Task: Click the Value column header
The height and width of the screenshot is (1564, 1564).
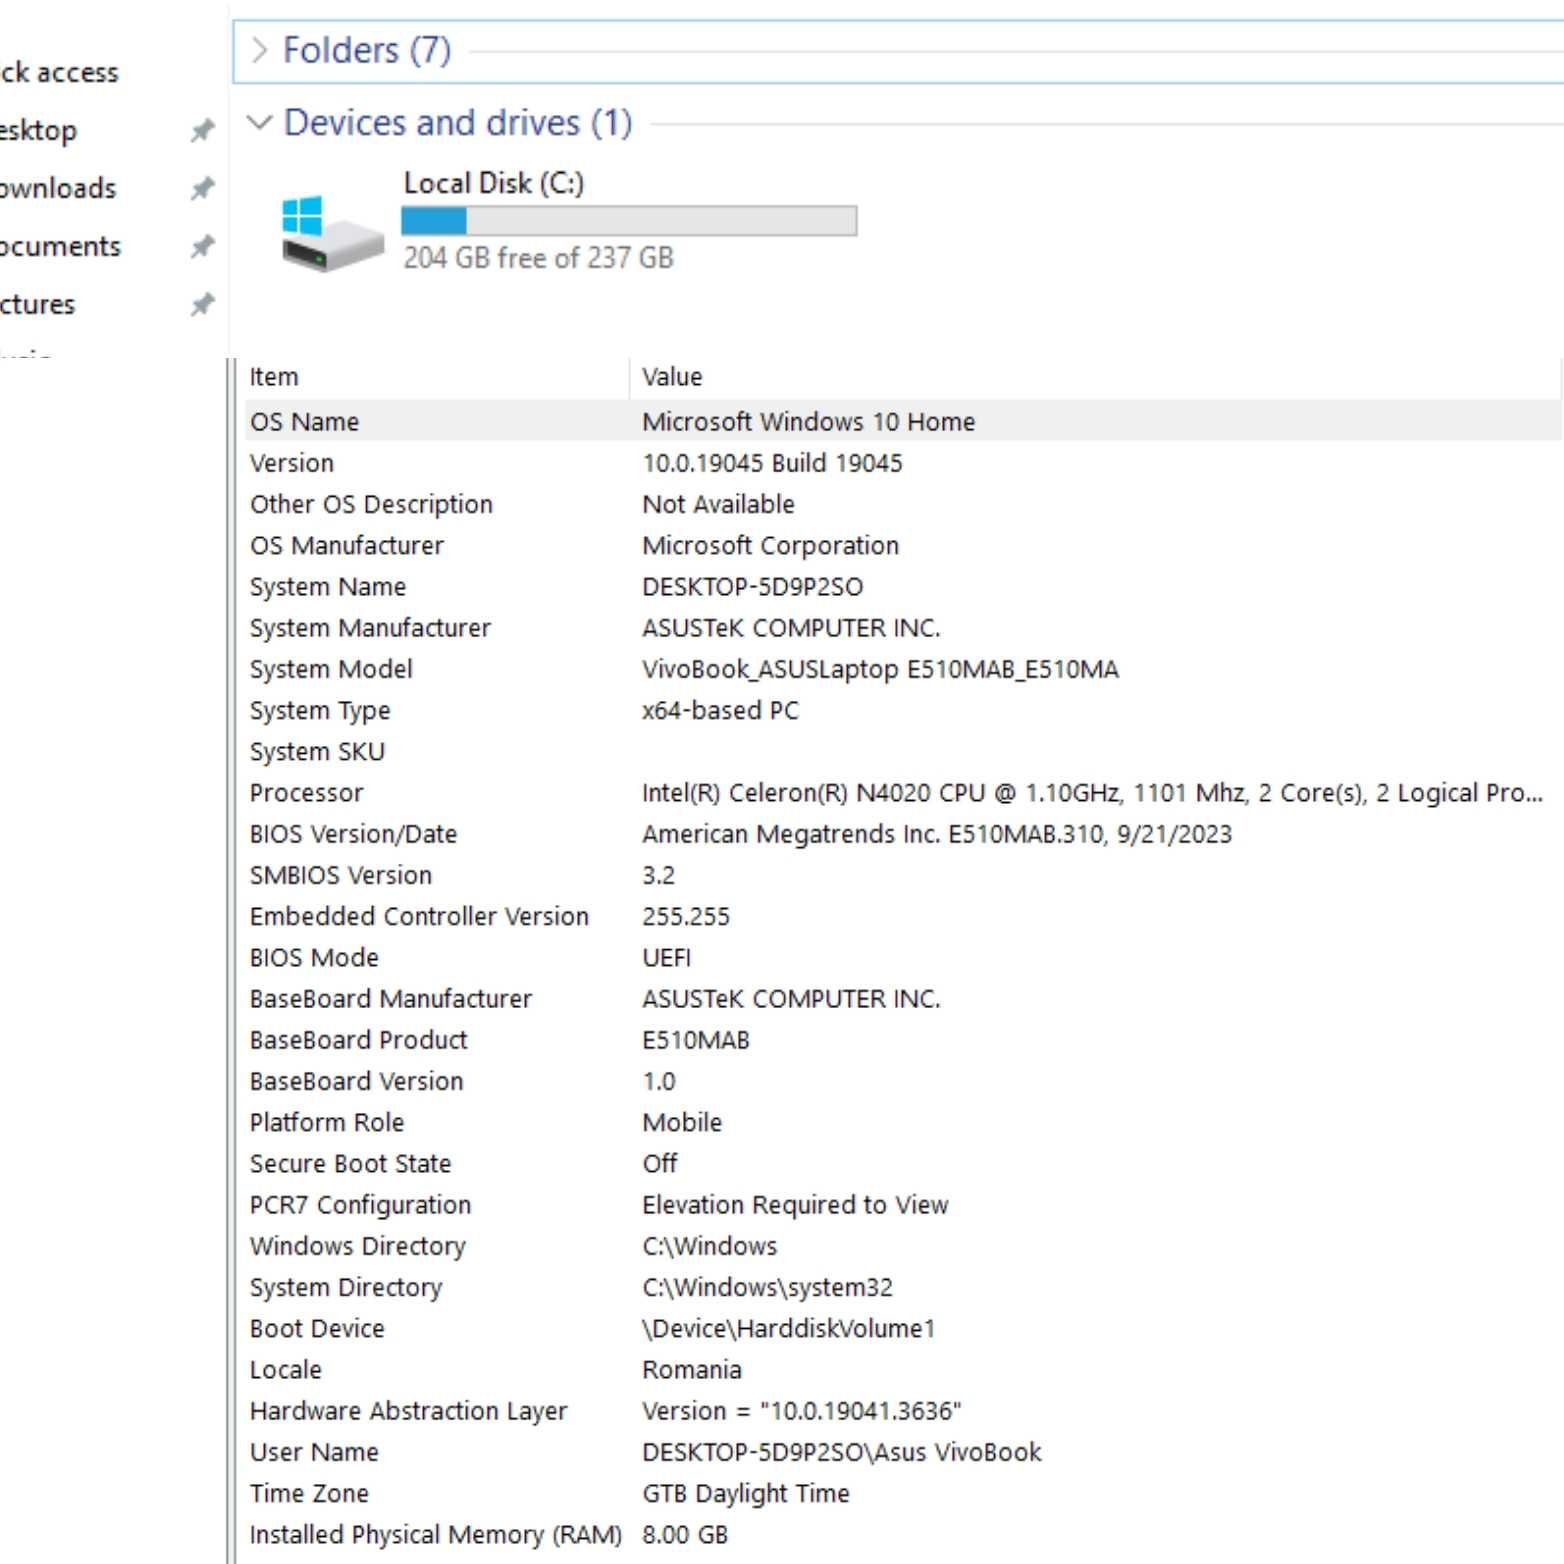Action: [x=672, y=377]
